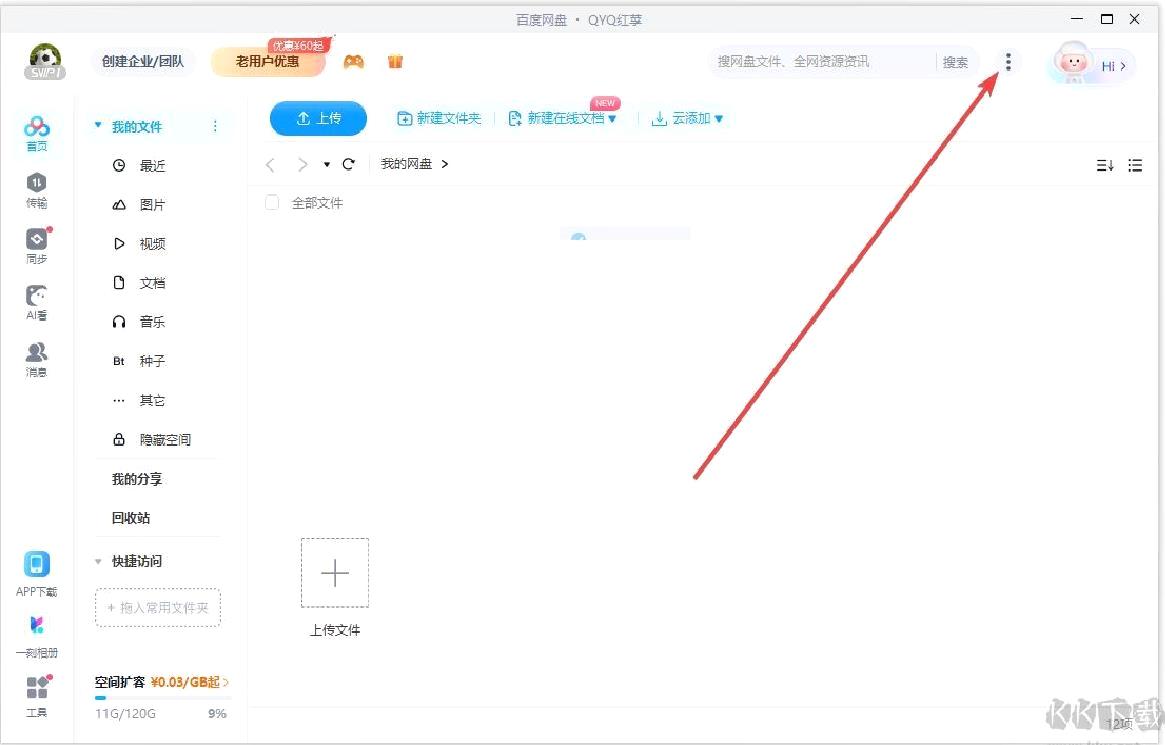Open 回收站 recycle bin

click(x=131, y=518)
